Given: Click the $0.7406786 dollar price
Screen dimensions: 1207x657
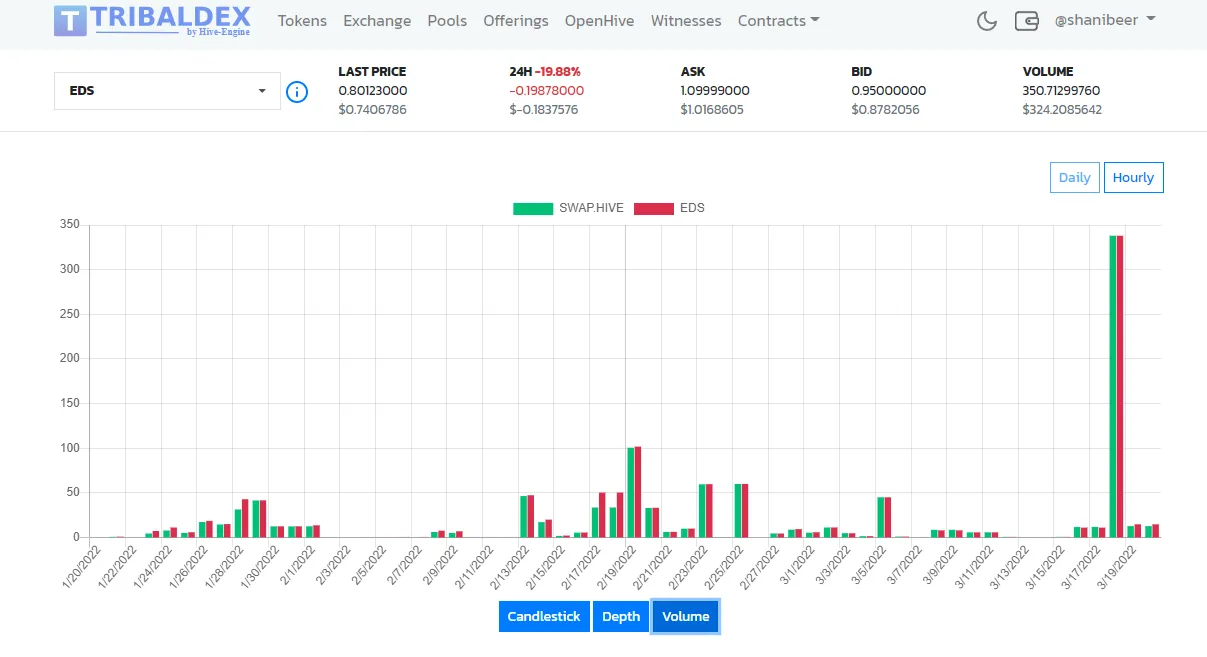Looking at the screenshot, I should [x=372, y=109].
